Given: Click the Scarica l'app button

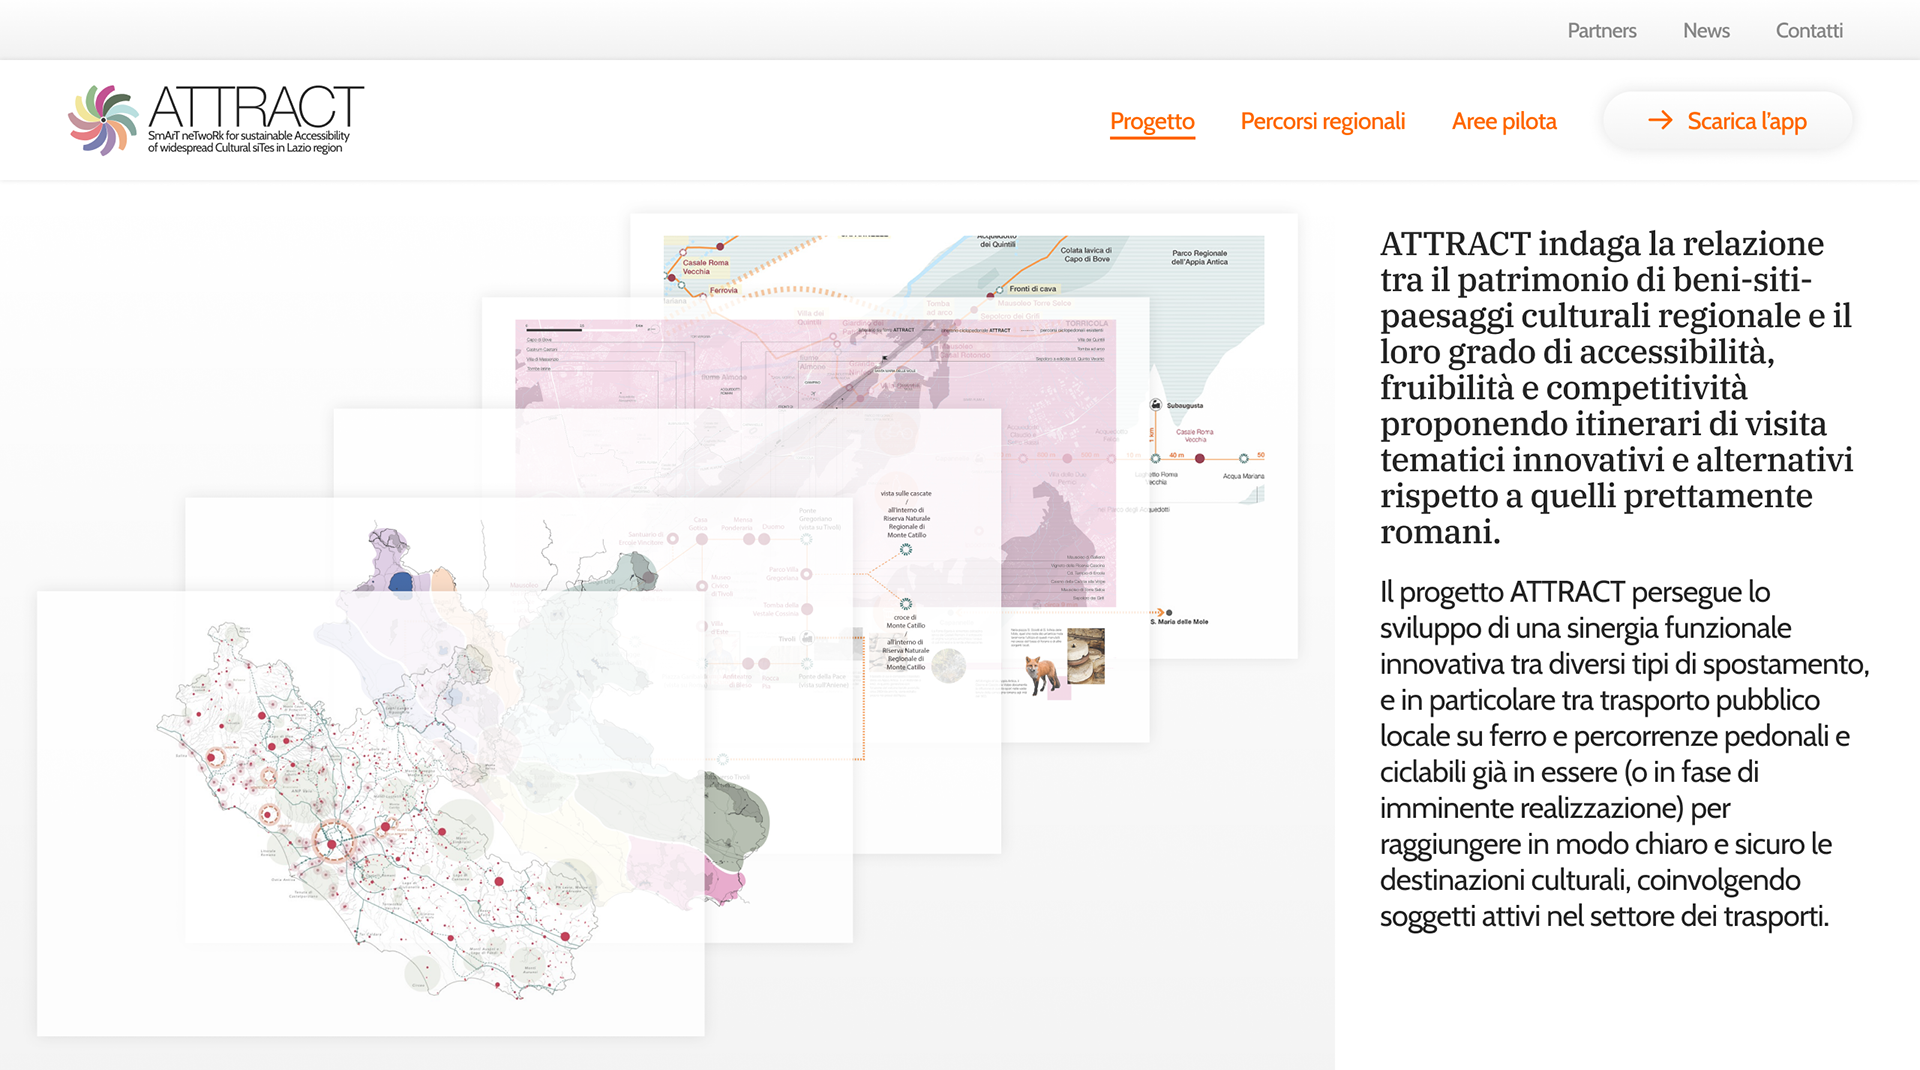Looking at the screenshot, I should coord(1727,121).
